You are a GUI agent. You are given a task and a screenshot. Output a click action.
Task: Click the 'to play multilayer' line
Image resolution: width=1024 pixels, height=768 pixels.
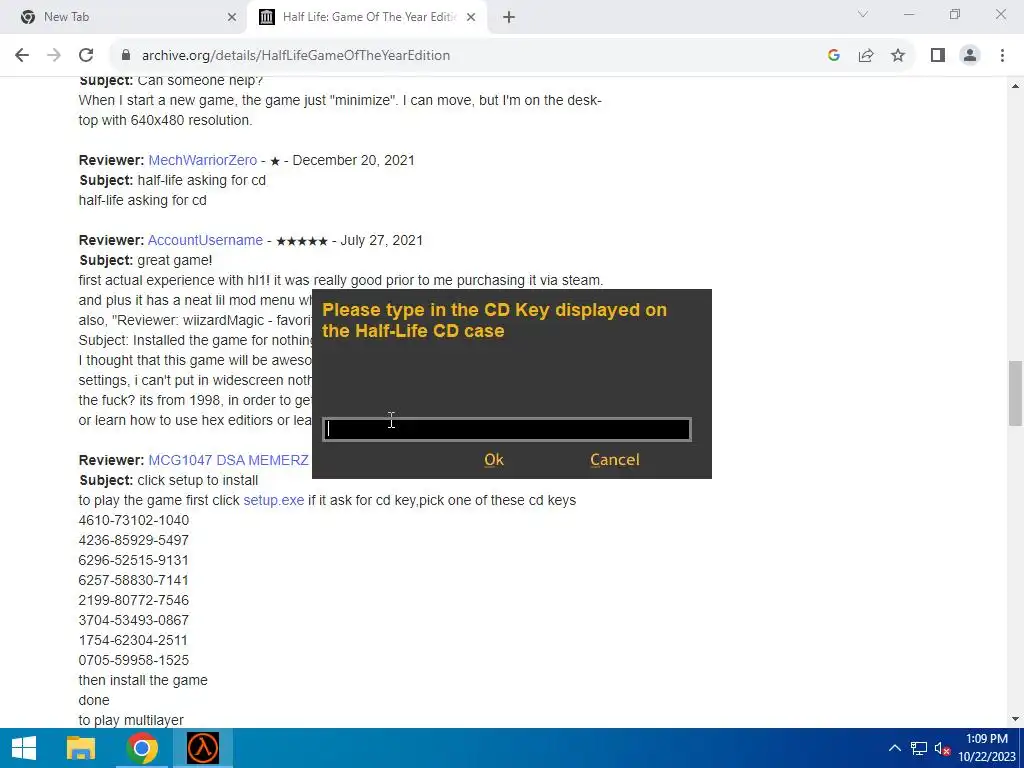pyautogui.click(x=131, y=720)
